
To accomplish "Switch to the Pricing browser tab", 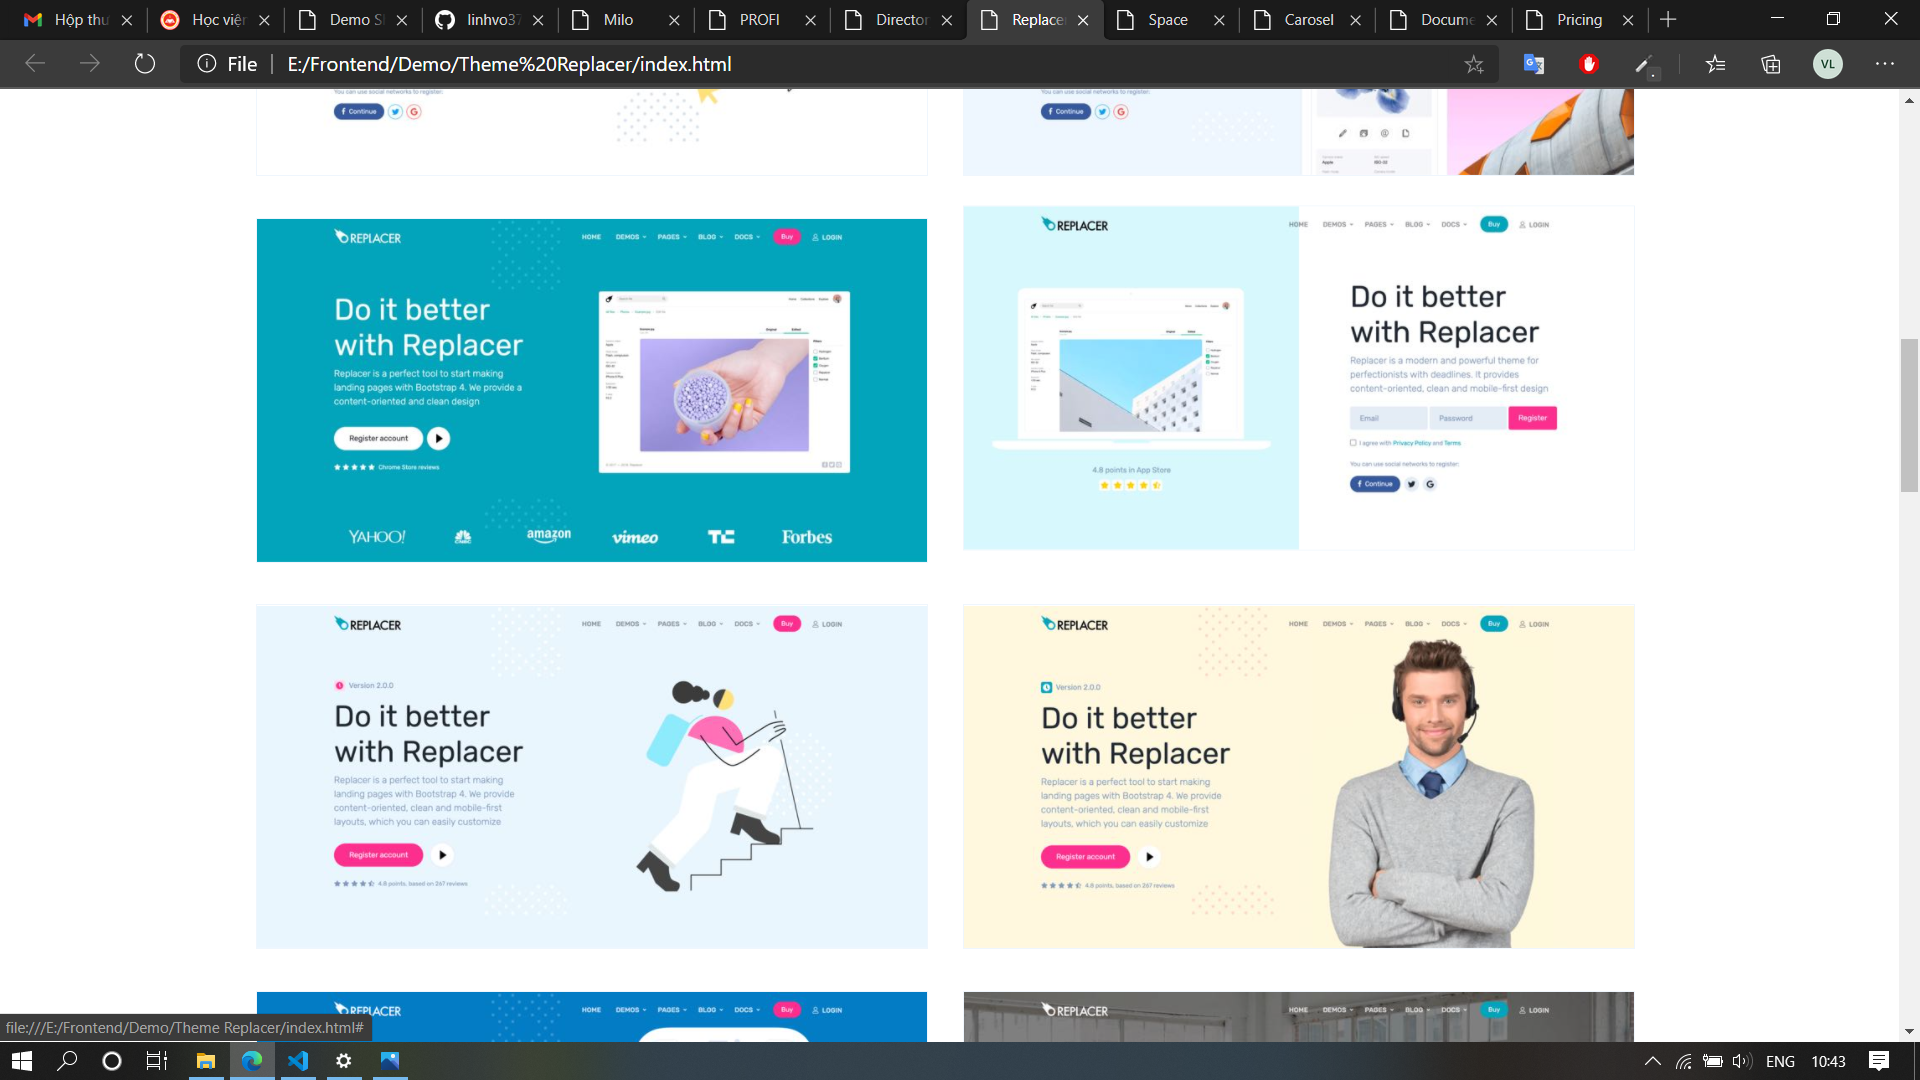I will tap(1578, 19).
